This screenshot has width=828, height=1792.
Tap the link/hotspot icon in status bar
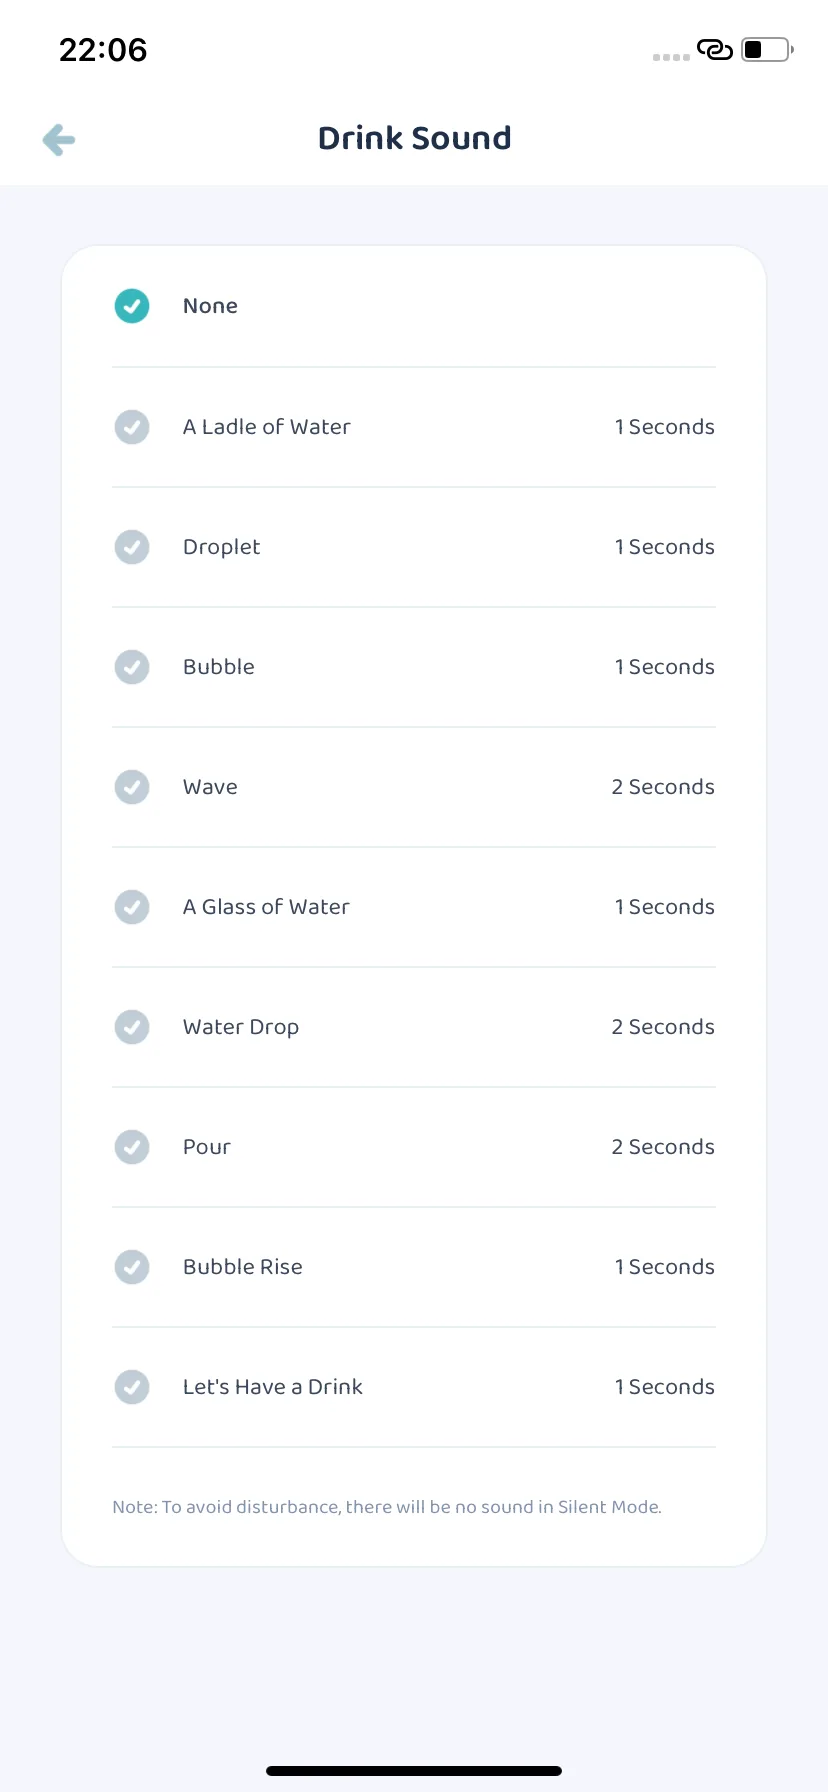715,49
